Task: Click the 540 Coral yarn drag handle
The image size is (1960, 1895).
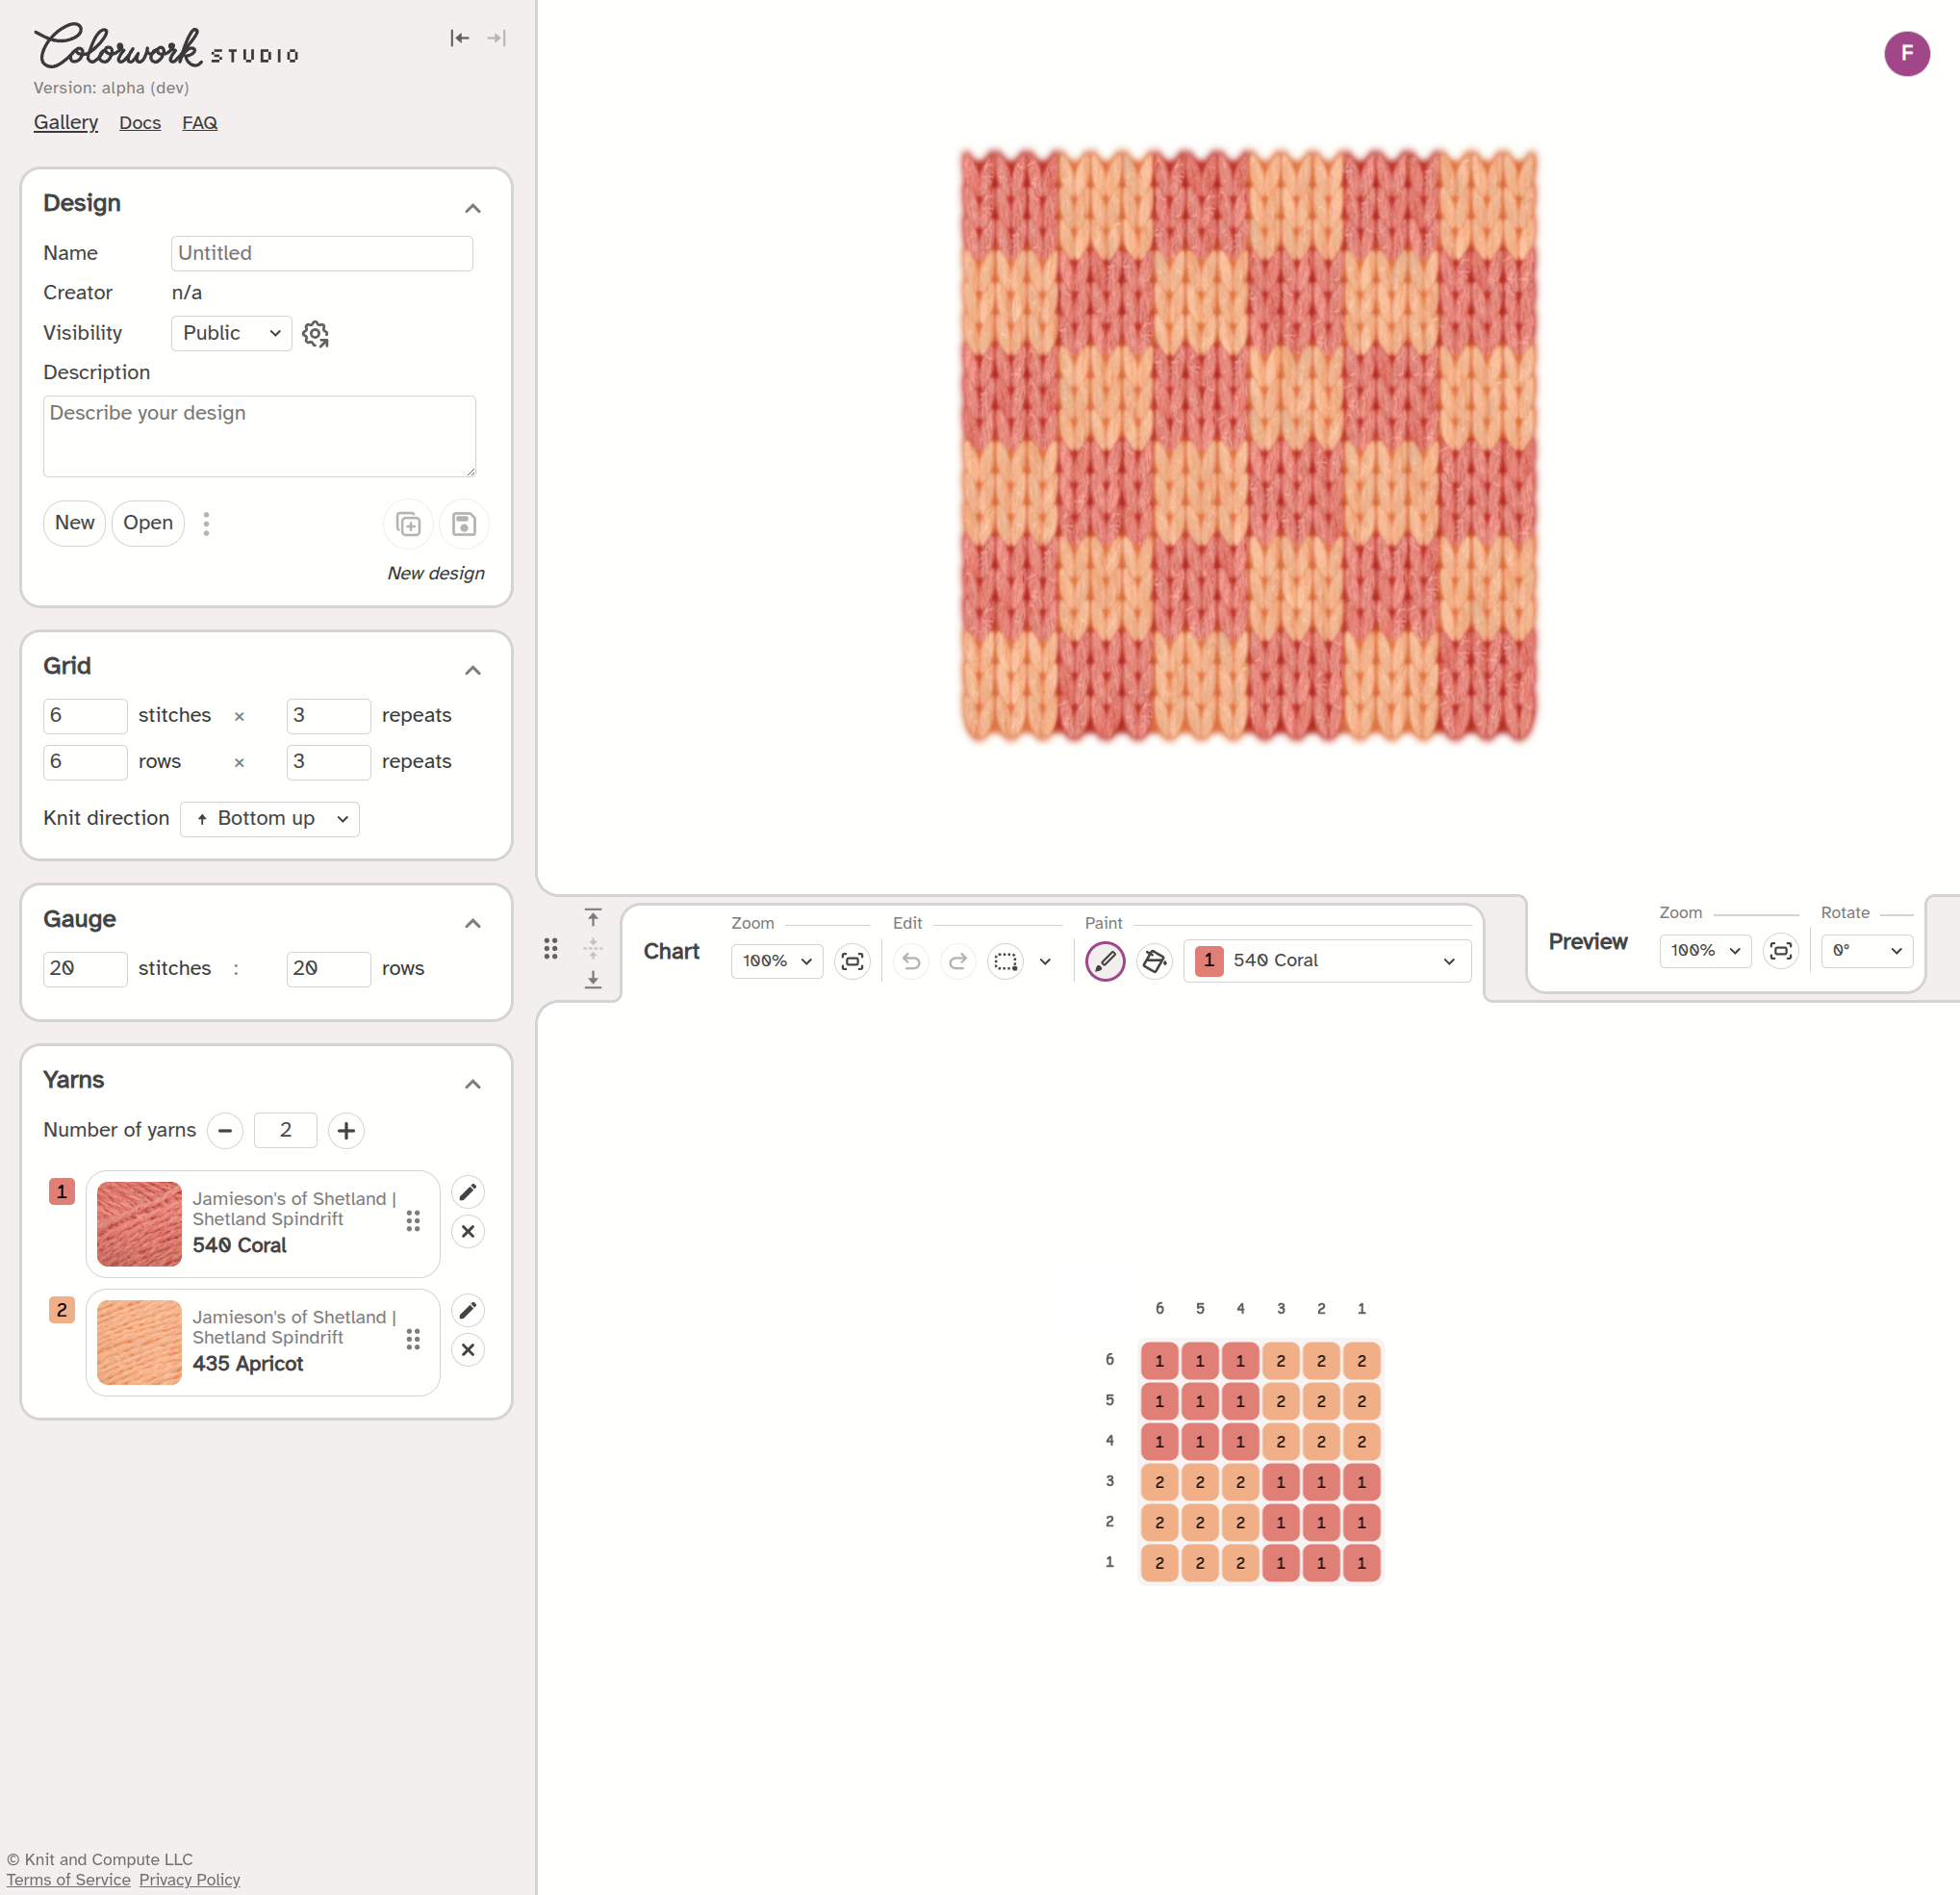Action: tap(413, 1221)
